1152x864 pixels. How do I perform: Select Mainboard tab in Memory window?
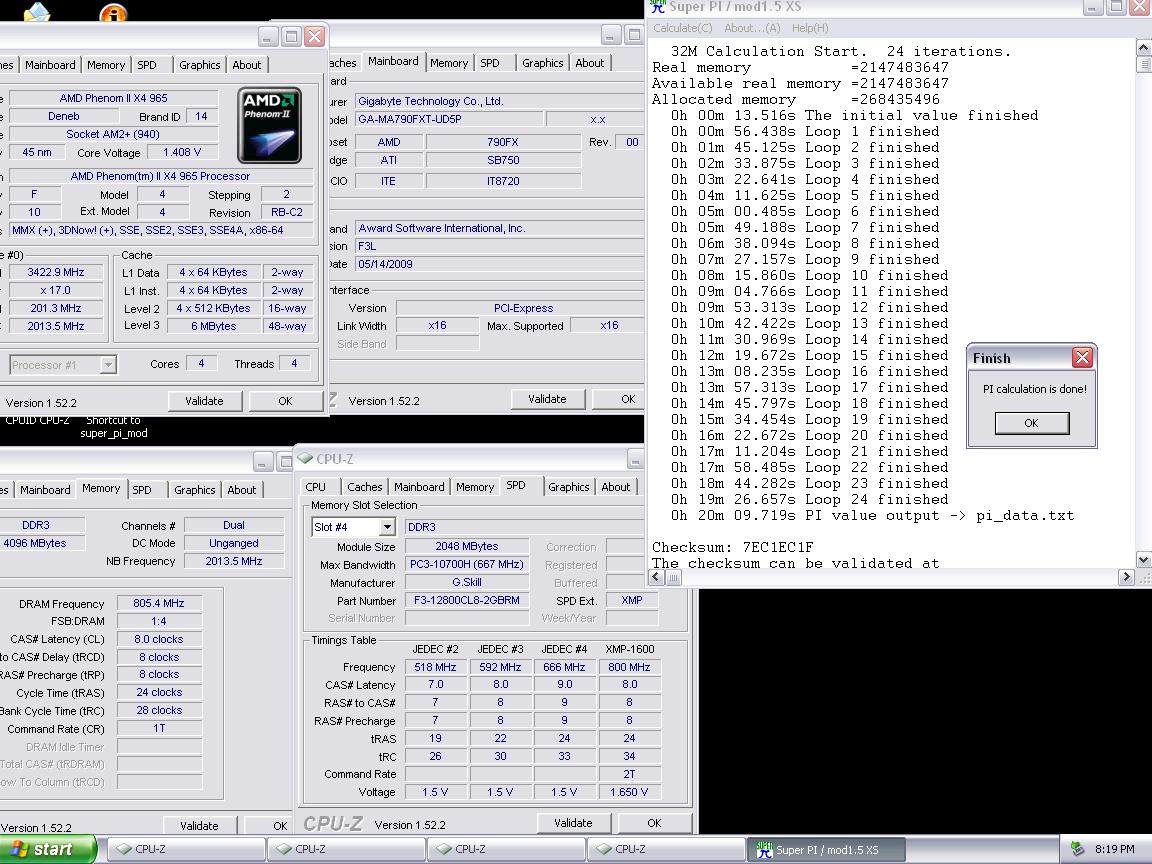click(46, 490)
